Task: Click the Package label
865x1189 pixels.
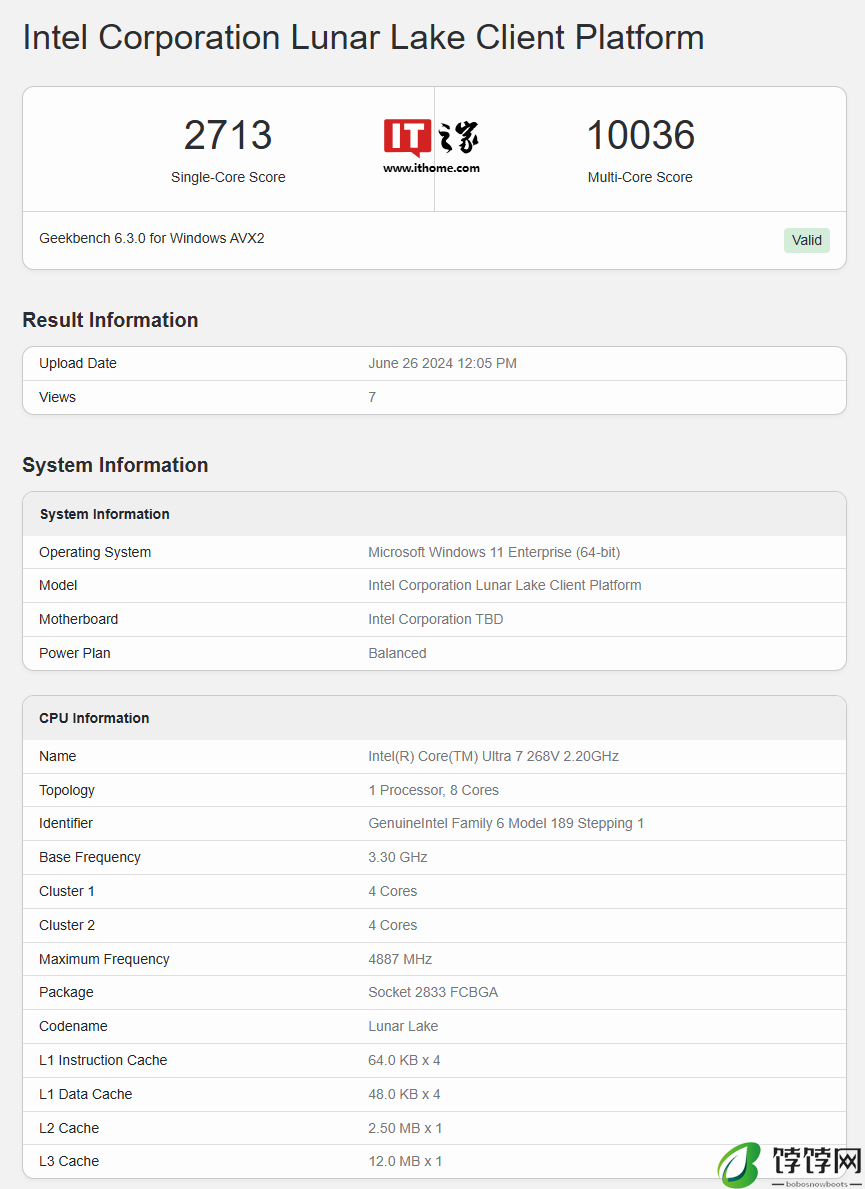Action: (x=66, y=993)
